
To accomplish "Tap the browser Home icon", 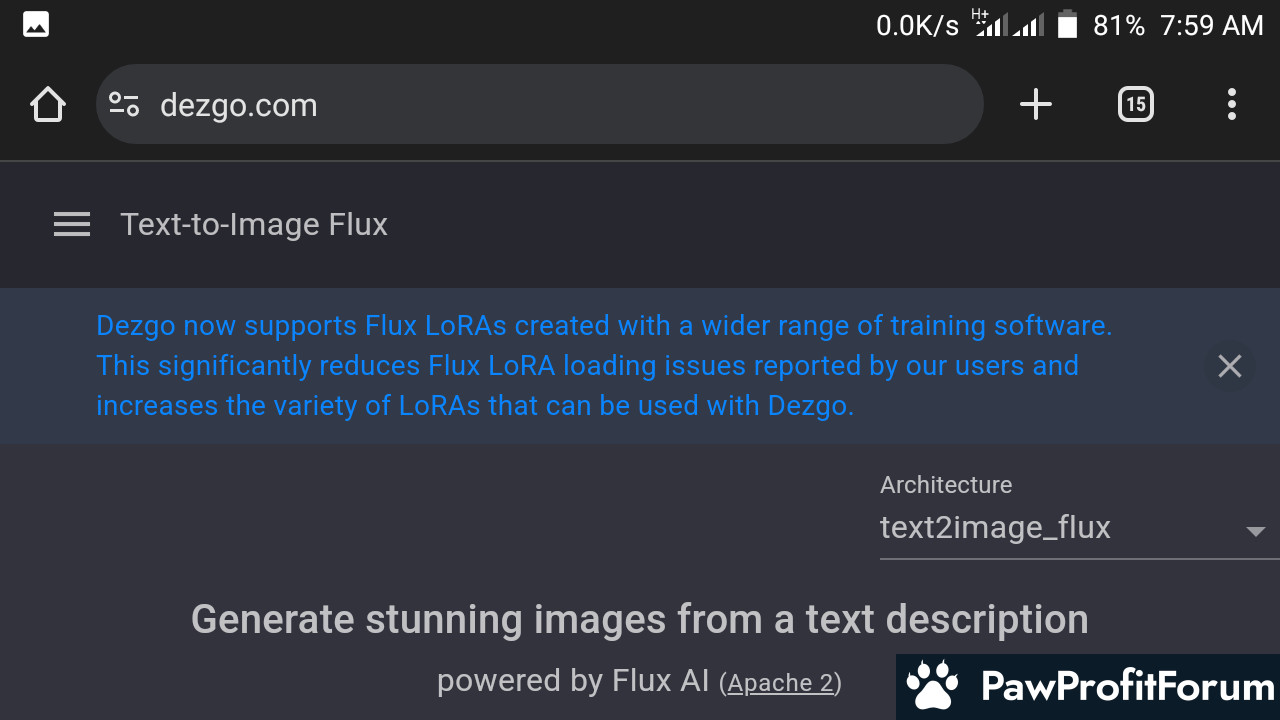I will [x=48, y=104].
